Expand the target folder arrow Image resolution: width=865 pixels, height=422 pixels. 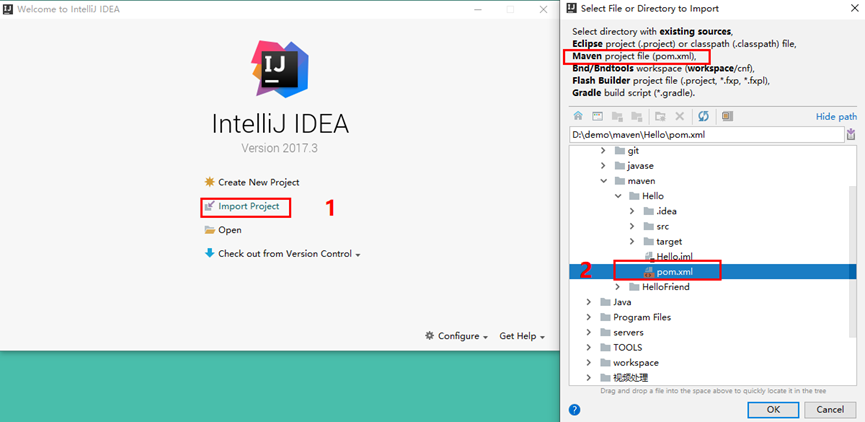(632, 242)
